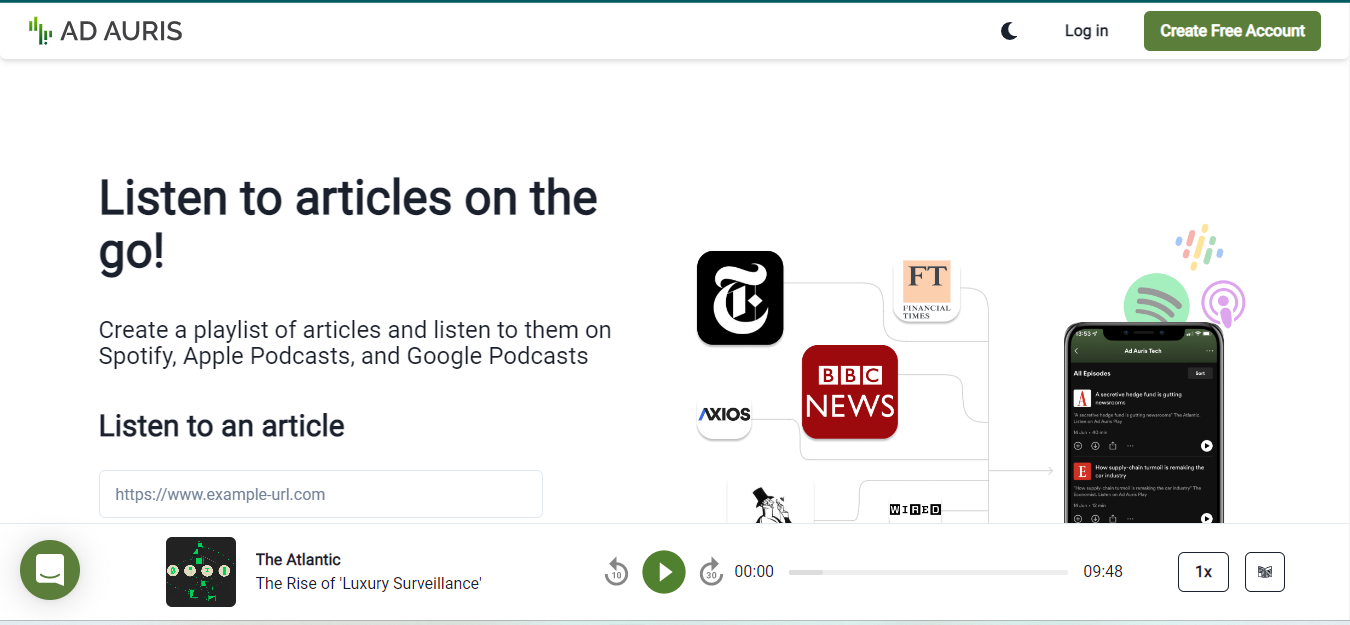Click the Wired logo

pyautogui.click(x=915, y=510)
